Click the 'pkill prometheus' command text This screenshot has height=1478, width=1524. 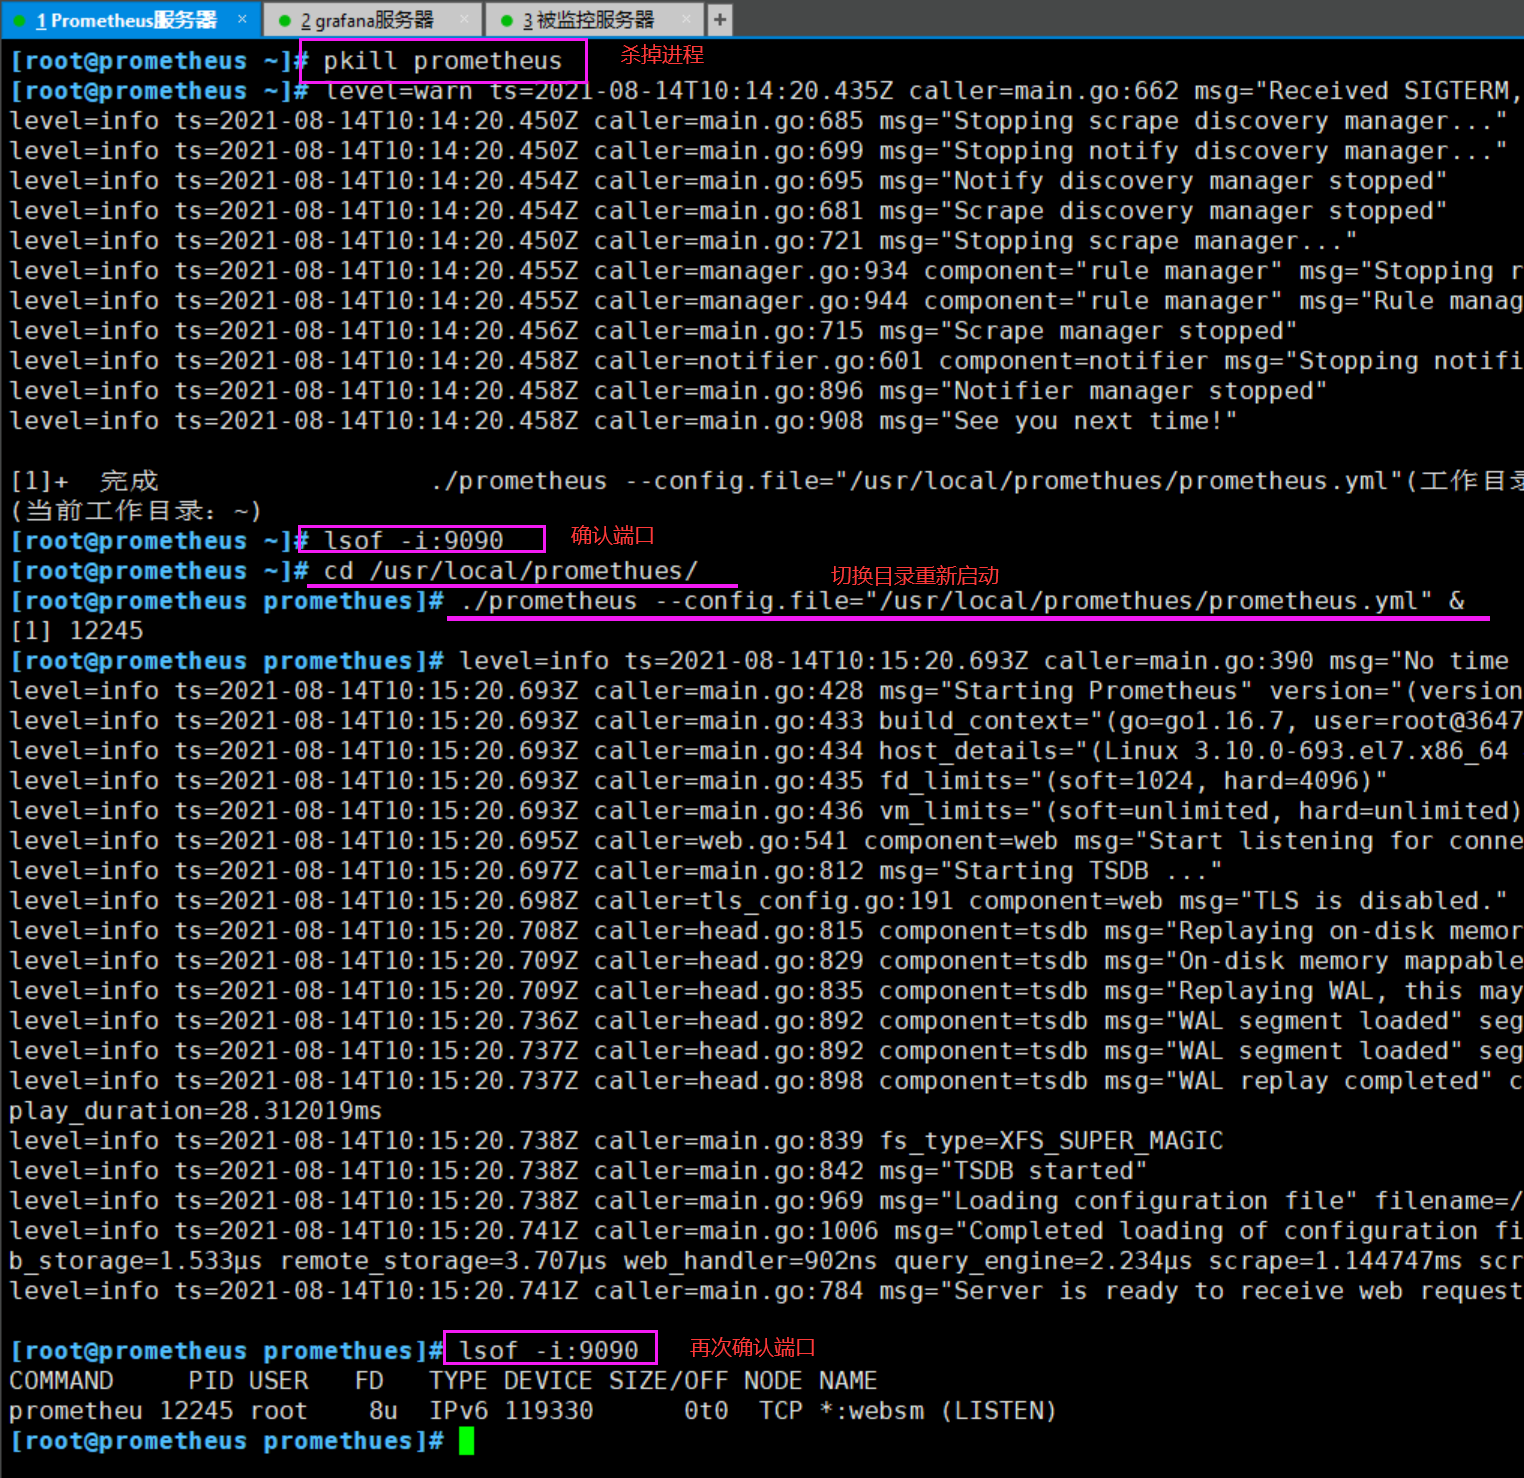tap(442, 61)
